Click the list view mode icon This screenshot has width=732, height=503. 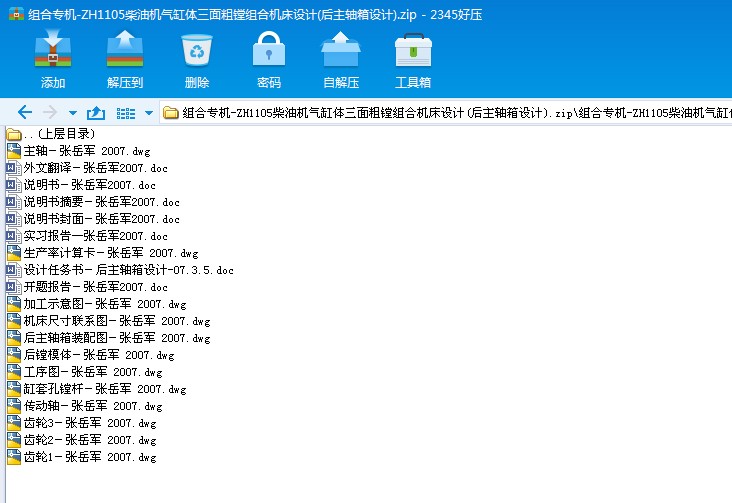tap(126, 113)
